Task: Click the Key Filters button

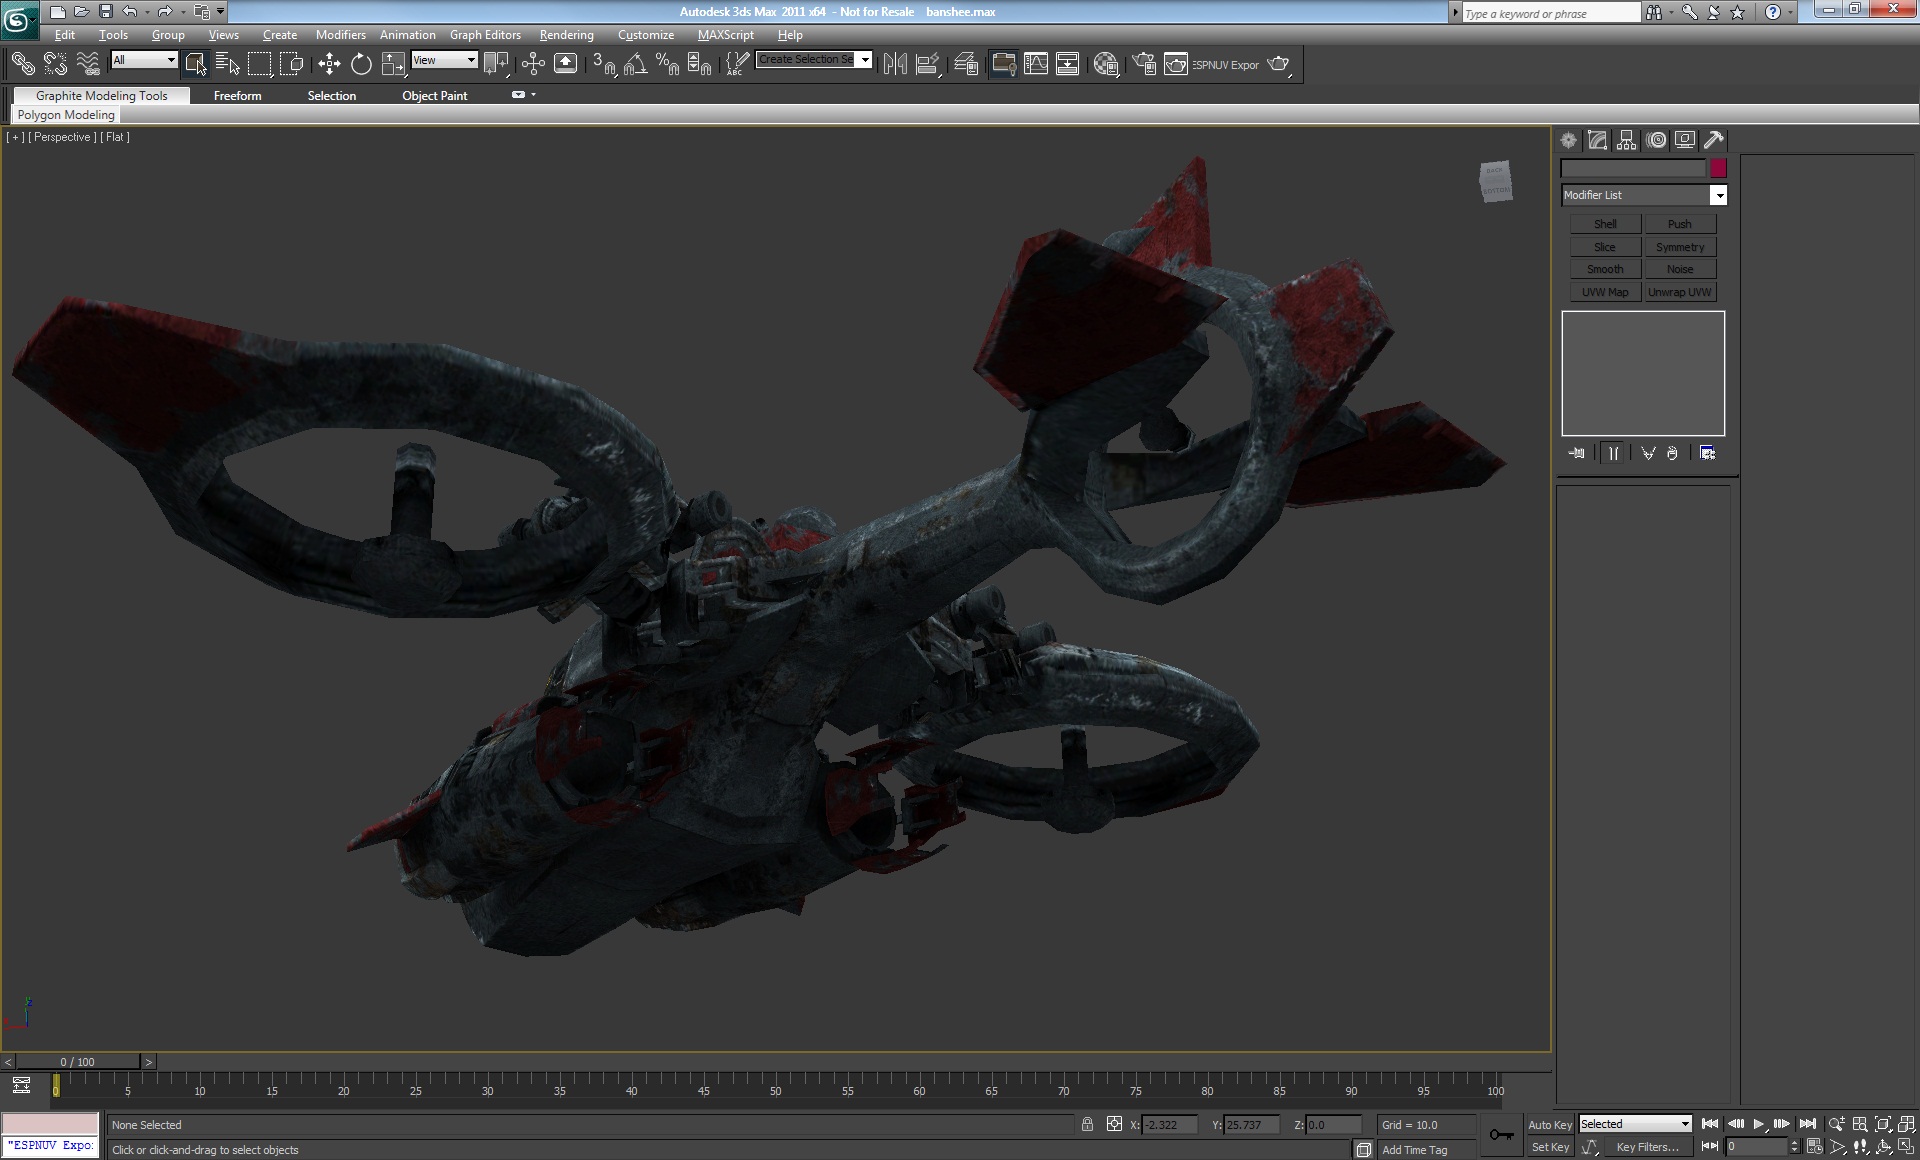Action: 1647,1147
